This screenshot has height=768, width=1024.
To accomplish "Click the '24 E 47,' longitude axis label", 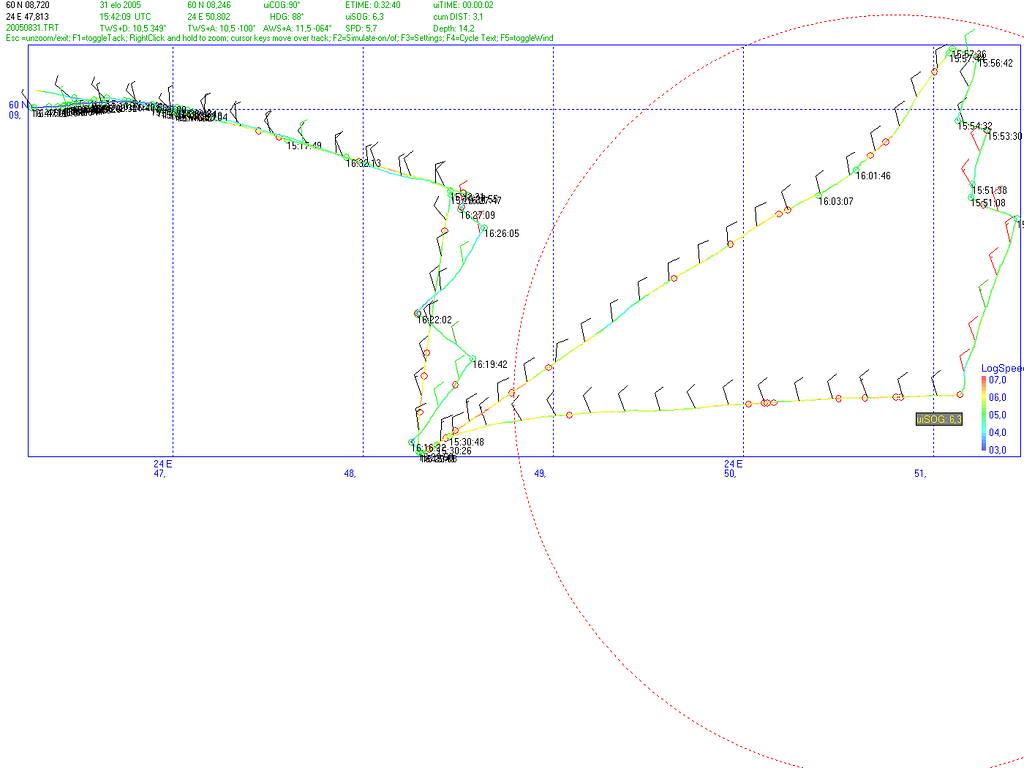I will (163, 469).
